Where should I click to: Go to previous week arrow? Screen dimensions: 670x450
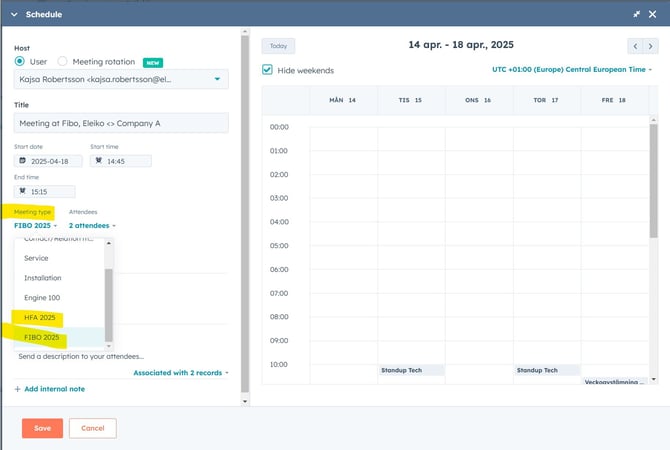(635, 46)
